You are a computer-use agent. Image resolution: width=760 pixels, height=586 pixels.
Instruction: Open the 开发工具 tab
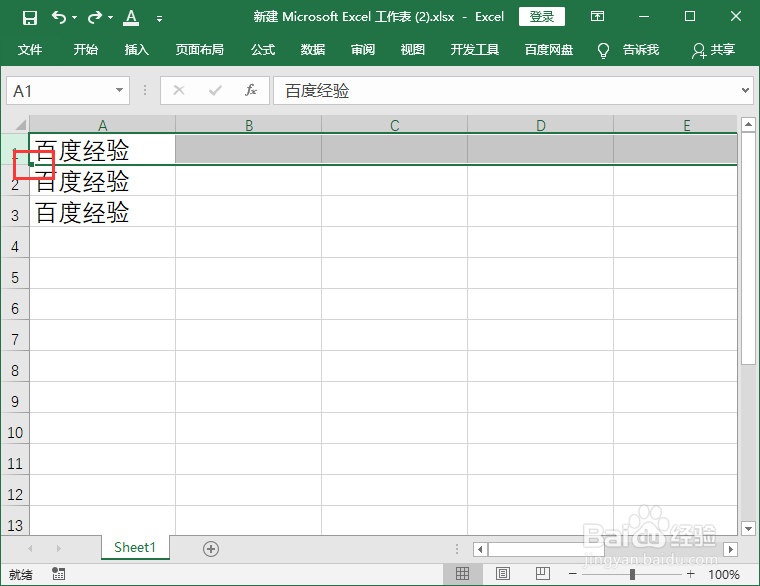point(475,49)
